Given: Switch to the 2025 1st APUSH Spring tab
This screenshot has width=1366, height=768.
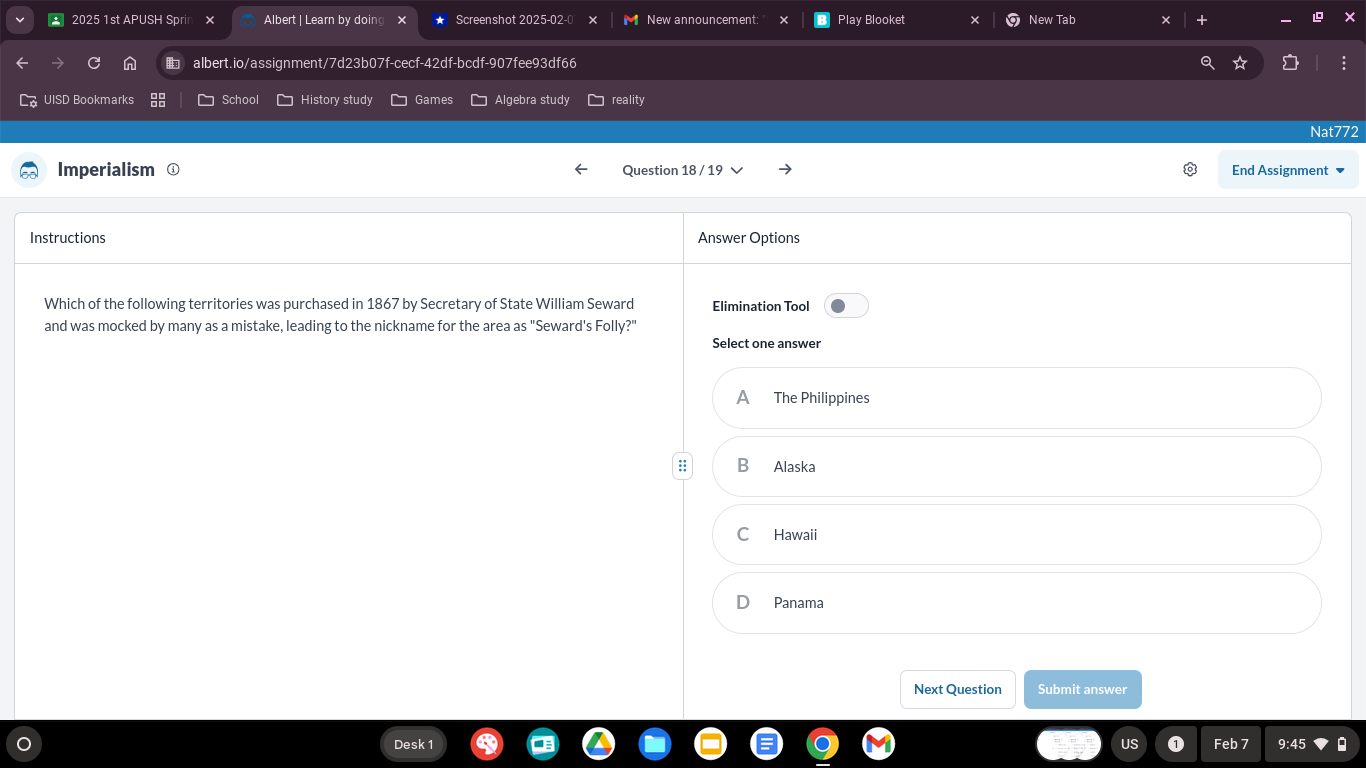Looking at the screenshot, I should point(131,20).
